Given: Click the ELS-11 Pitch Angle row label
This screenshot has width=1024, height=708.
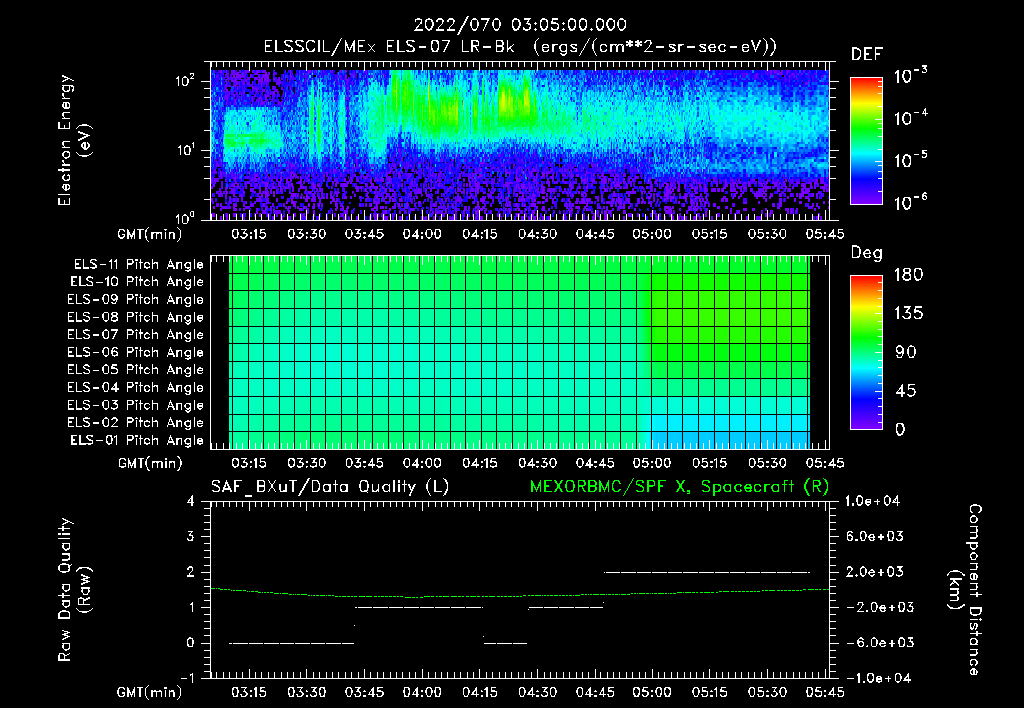Looking at the screenshot, I should click(138, 265).
